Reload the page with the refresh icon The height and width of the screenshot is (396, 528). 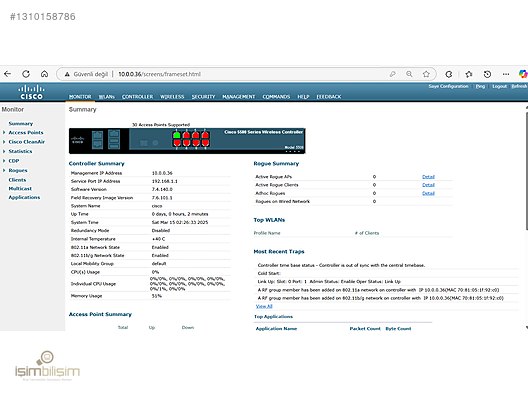[26, 74]
